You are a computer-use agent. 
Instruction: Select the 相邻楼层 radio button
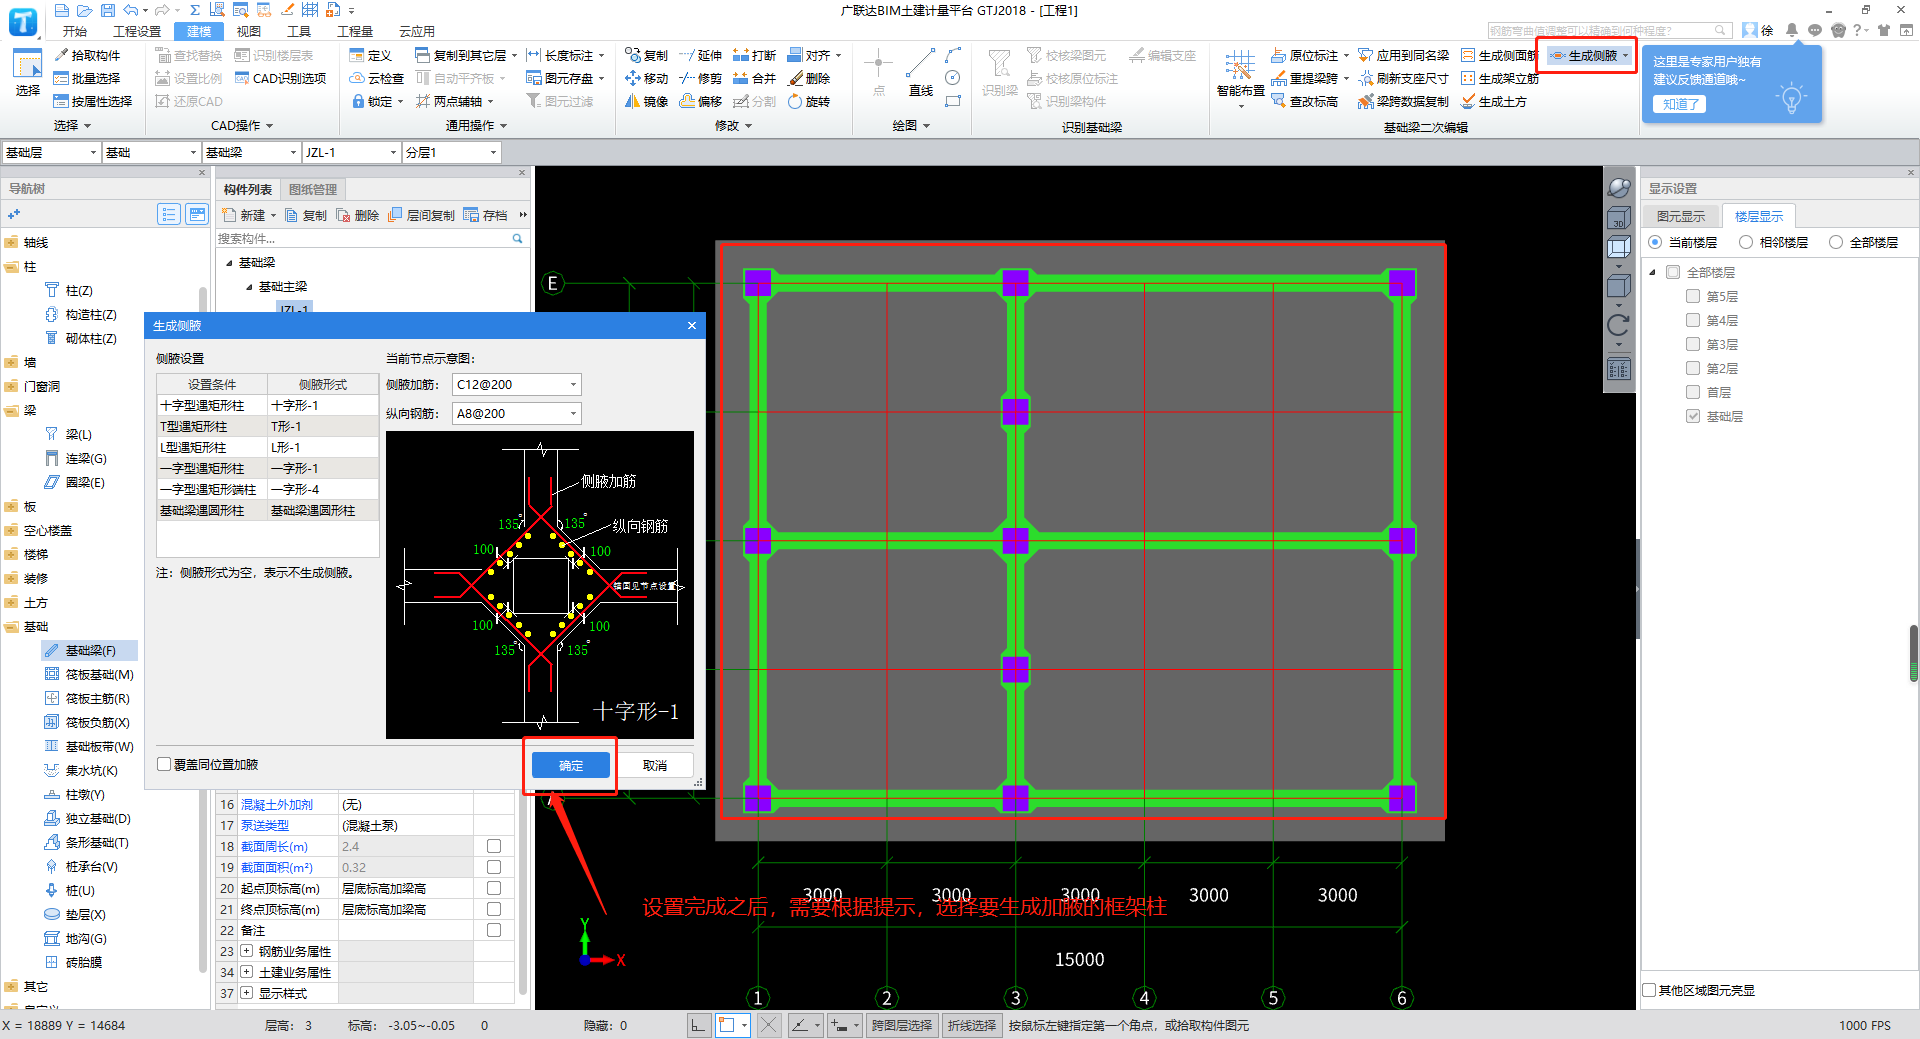[1746, 242]
